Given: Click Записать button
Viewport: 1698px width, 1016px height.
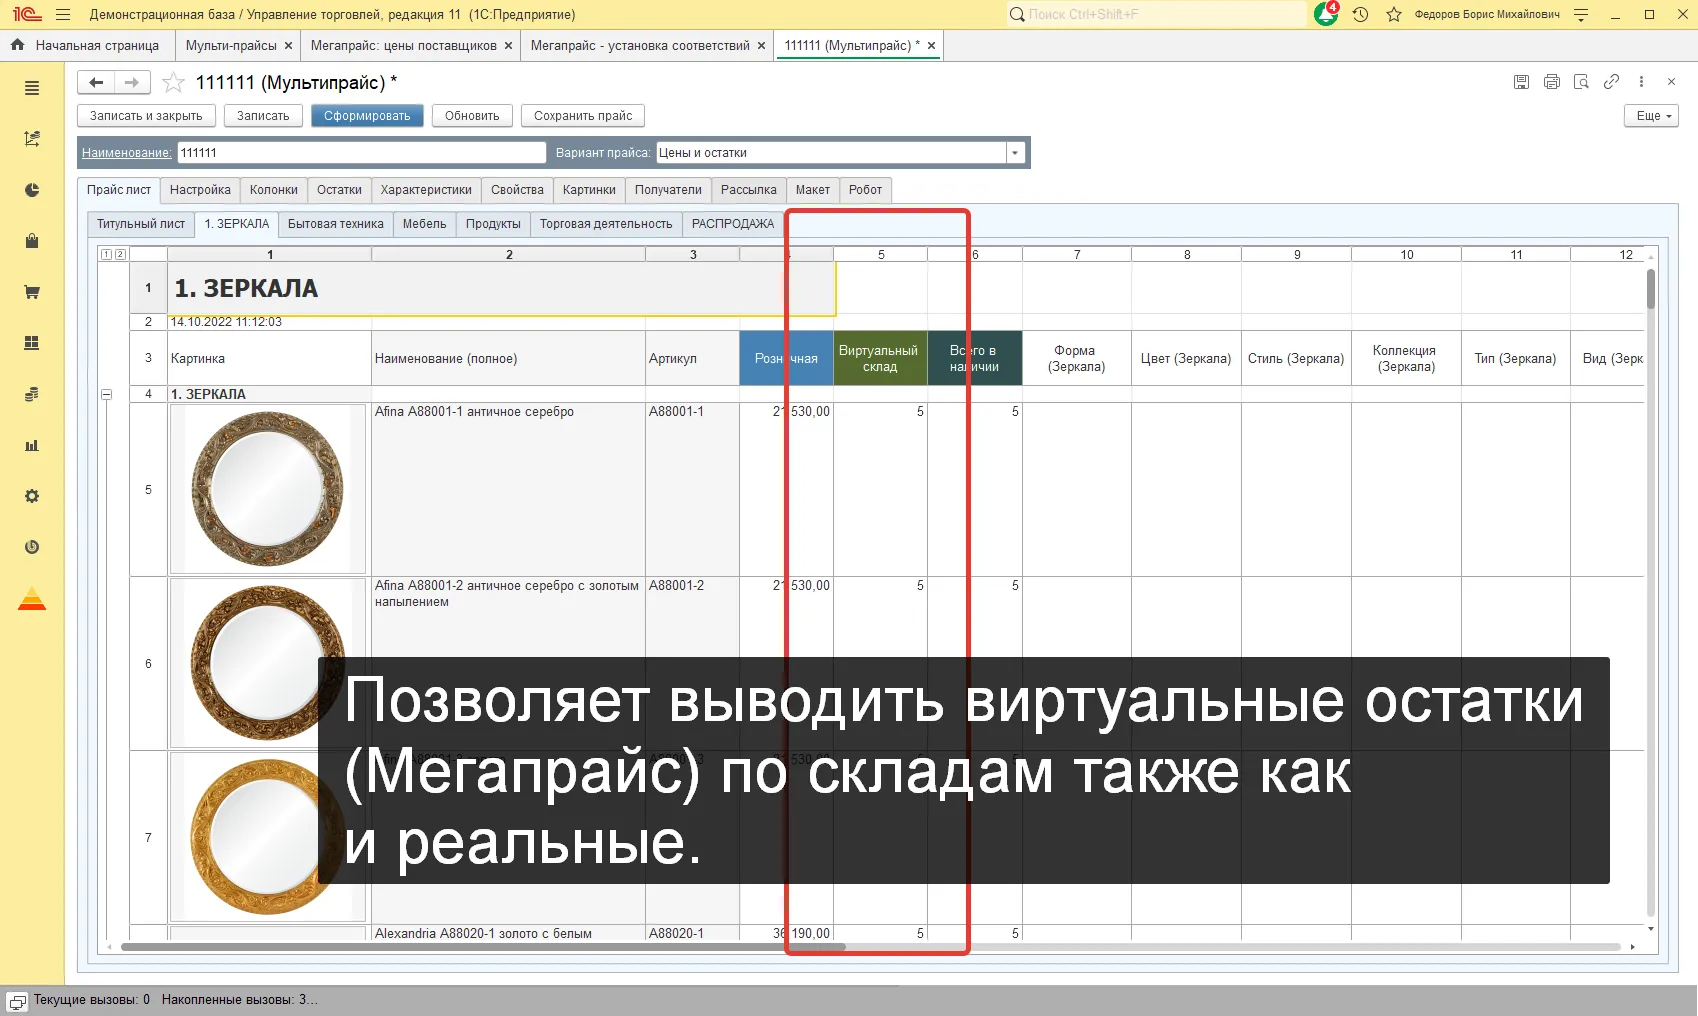Looking at the screenshot, I should tap(263, 116).
